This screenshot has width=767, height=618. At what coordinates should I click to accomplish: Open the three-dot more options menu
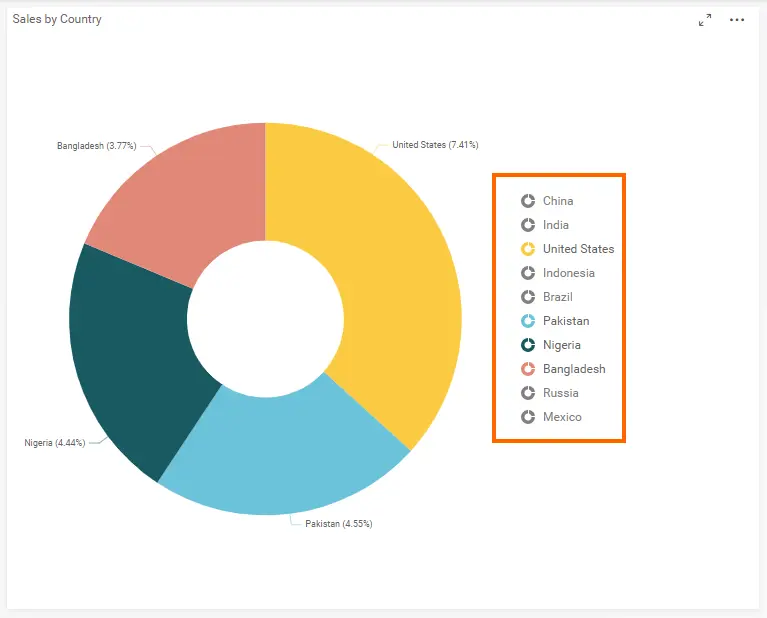point(737,20)
